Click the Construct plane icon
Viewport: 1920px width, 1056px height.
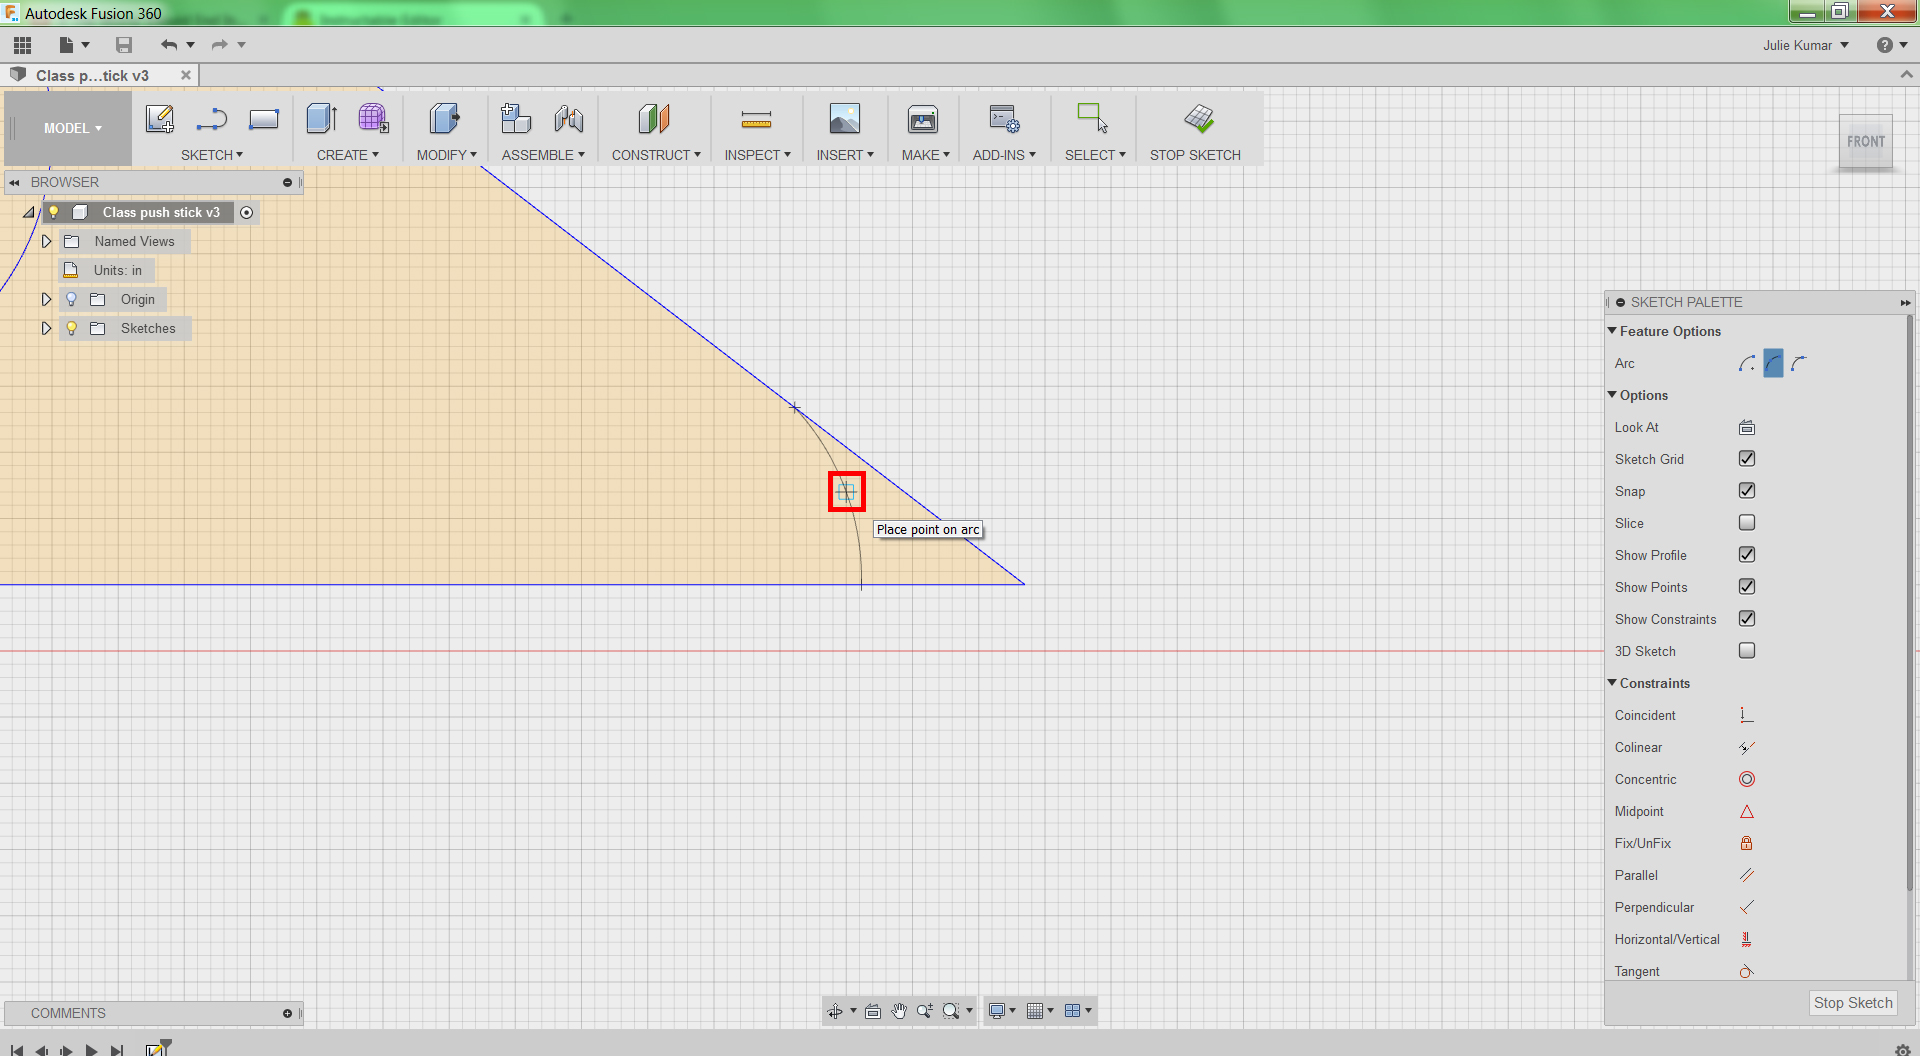(x=654, y=119)
